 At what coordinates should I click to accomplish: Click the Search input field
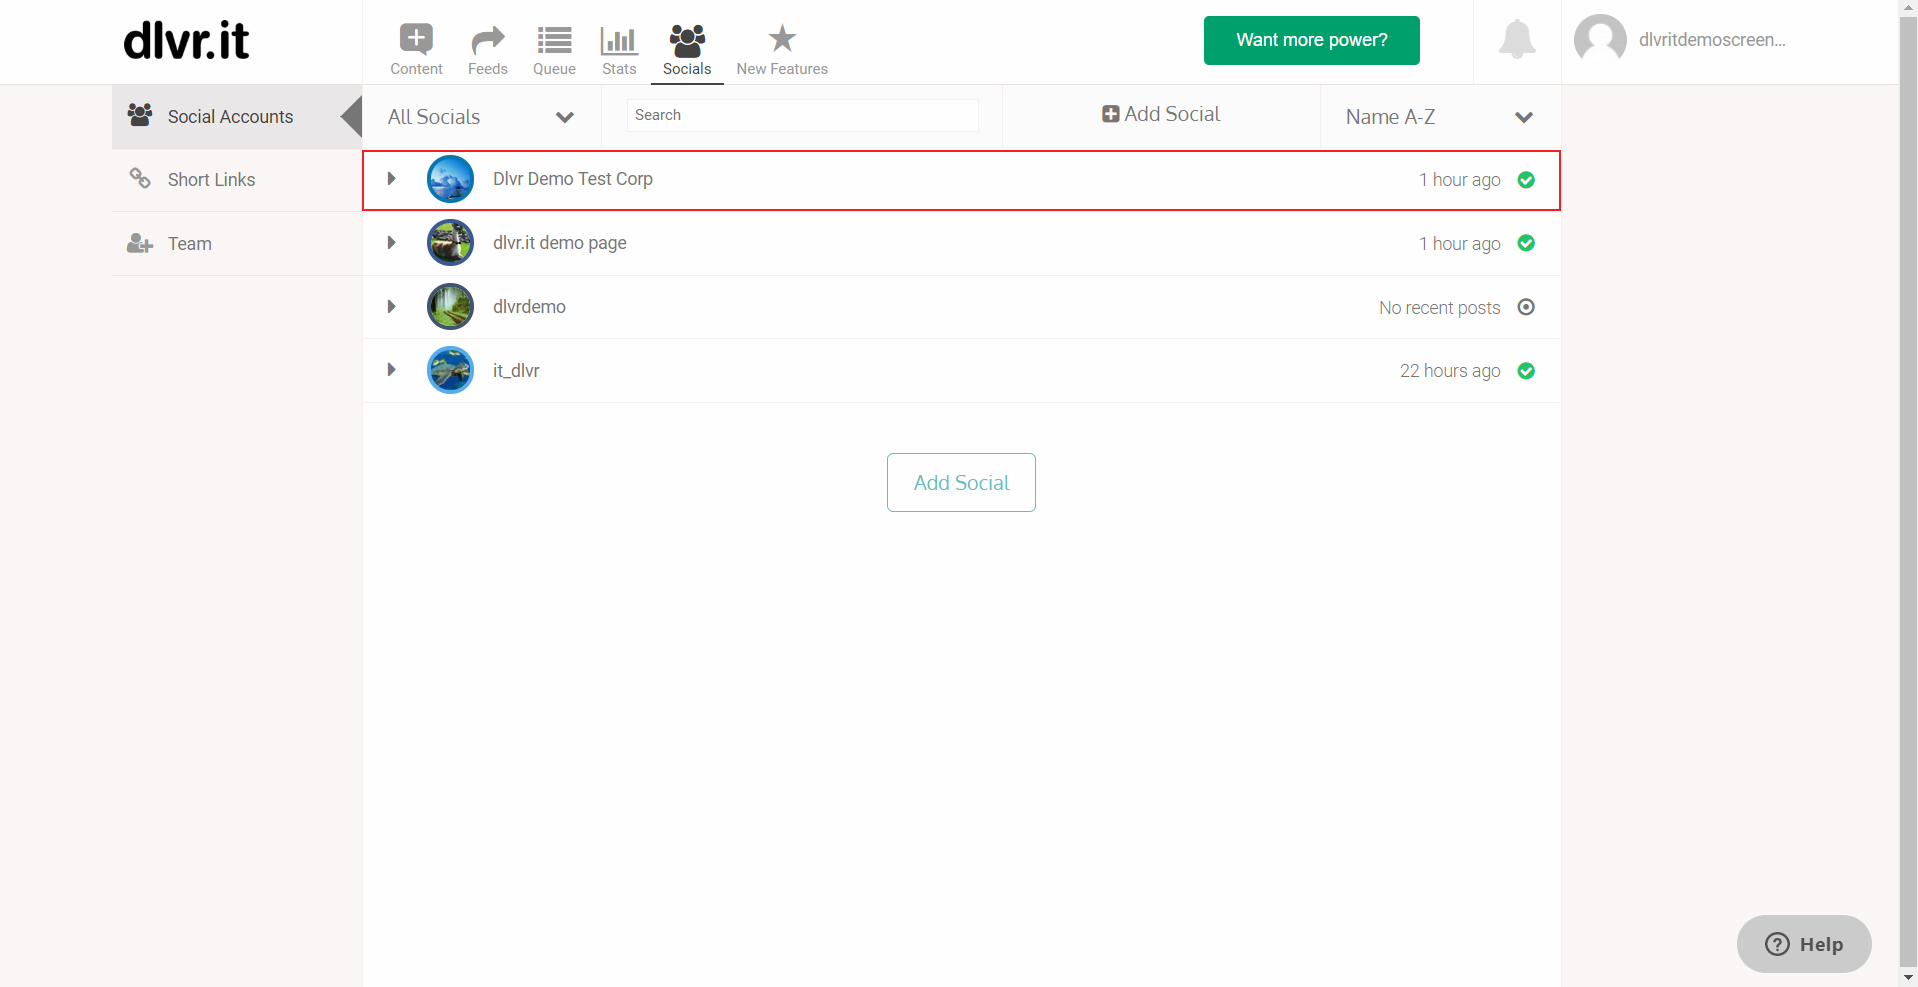[x=802, y=115]
